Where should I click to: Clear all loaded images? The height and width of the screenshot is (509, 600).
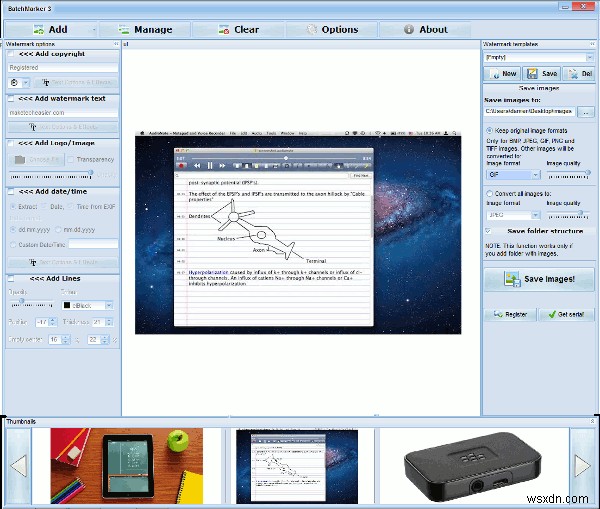pos(238,29)
